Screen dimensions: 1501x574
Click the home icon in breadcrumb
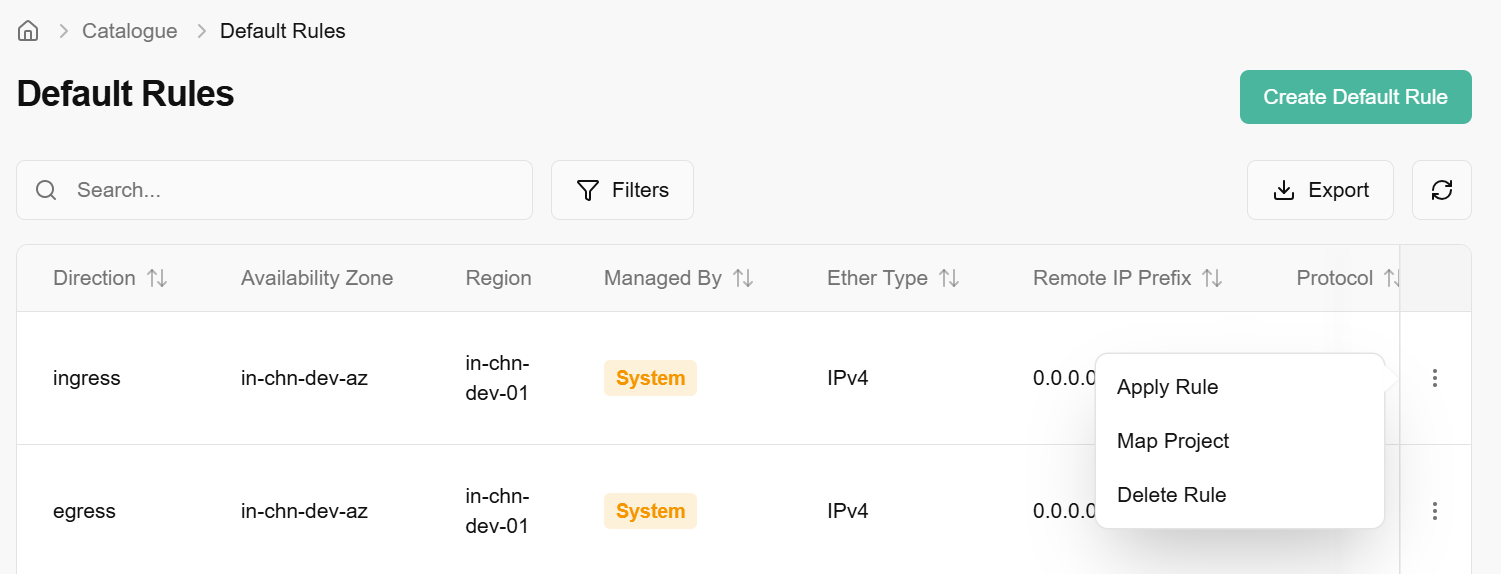click(28, 31)
